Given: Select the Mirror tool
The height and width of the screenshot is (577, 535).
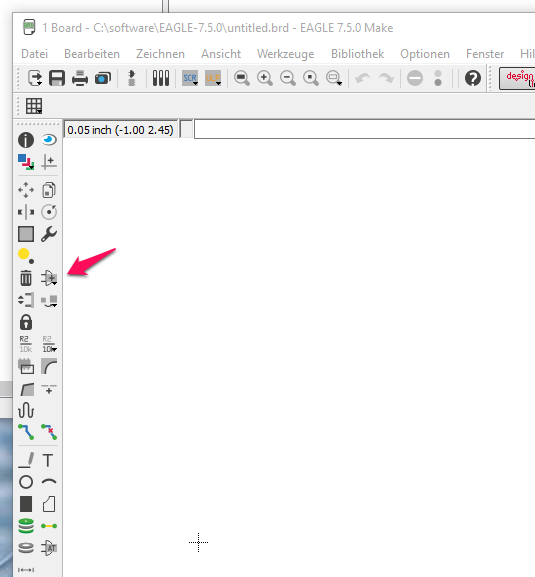Looking at the screenshot, I should pos(26,212).
